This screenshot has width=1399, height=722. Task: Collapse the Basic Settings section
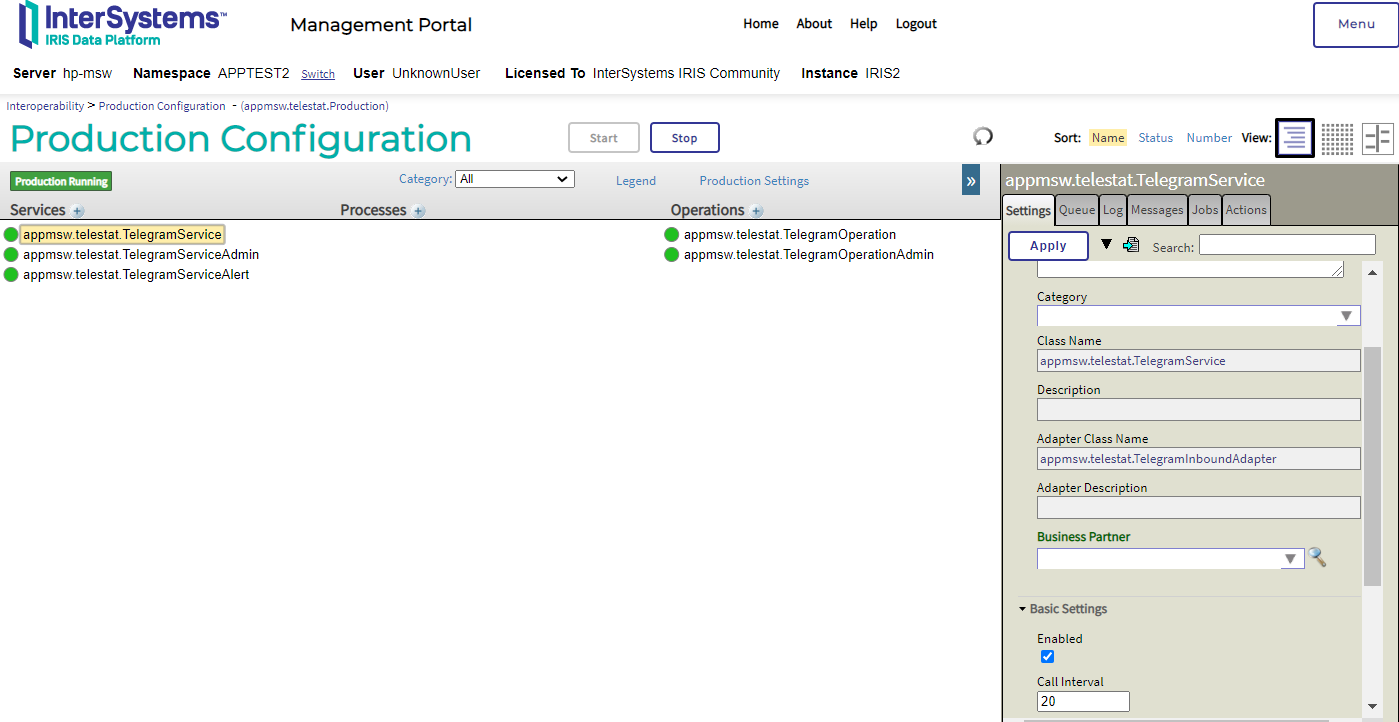tap(1062, 609)
